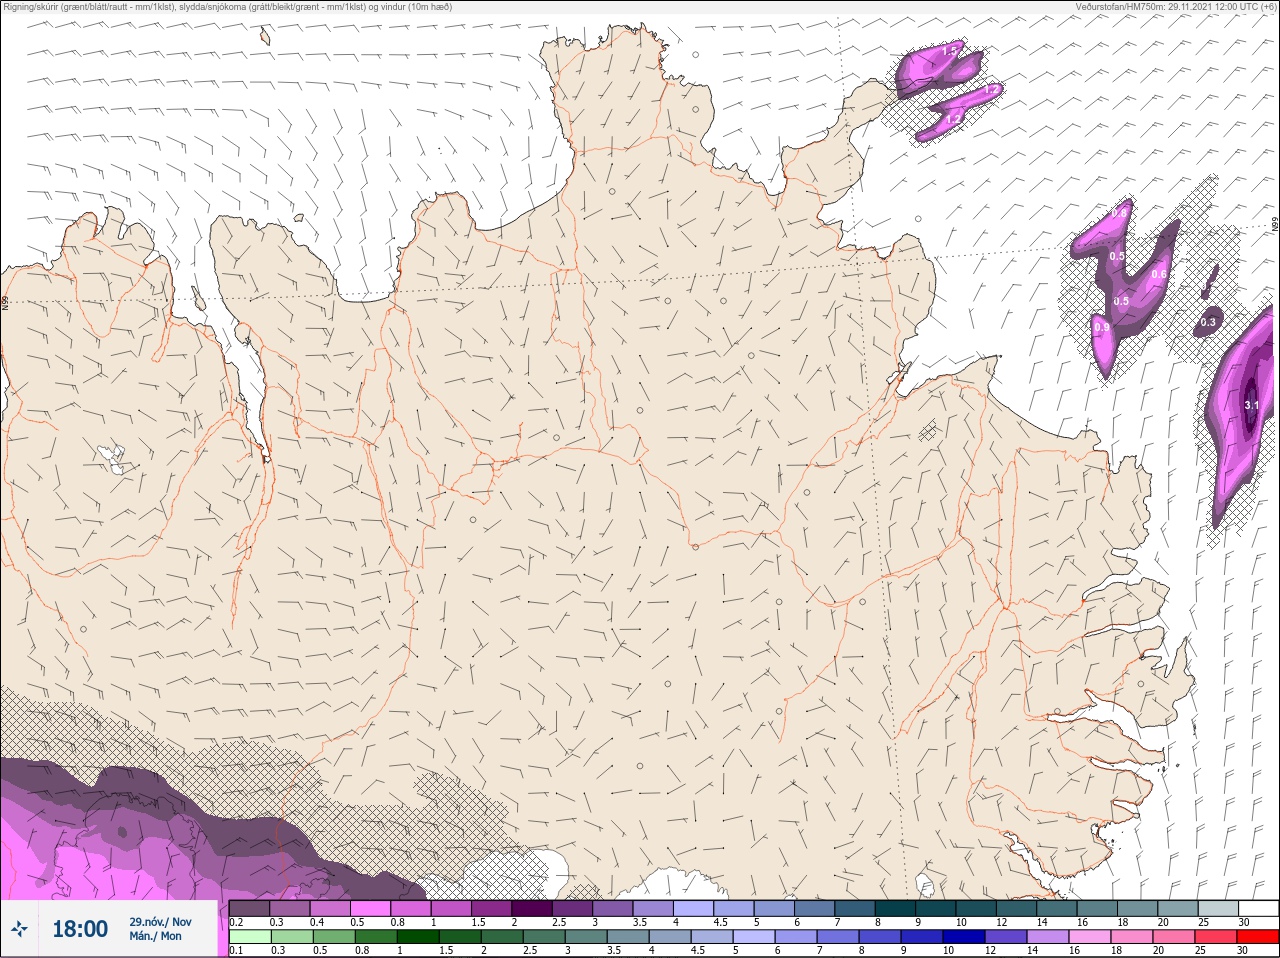Viewport: 1280px width, 958px height.
Task: Pick top legend swatch between 0.2 and 0.3
Action: [x=250, y=908]
